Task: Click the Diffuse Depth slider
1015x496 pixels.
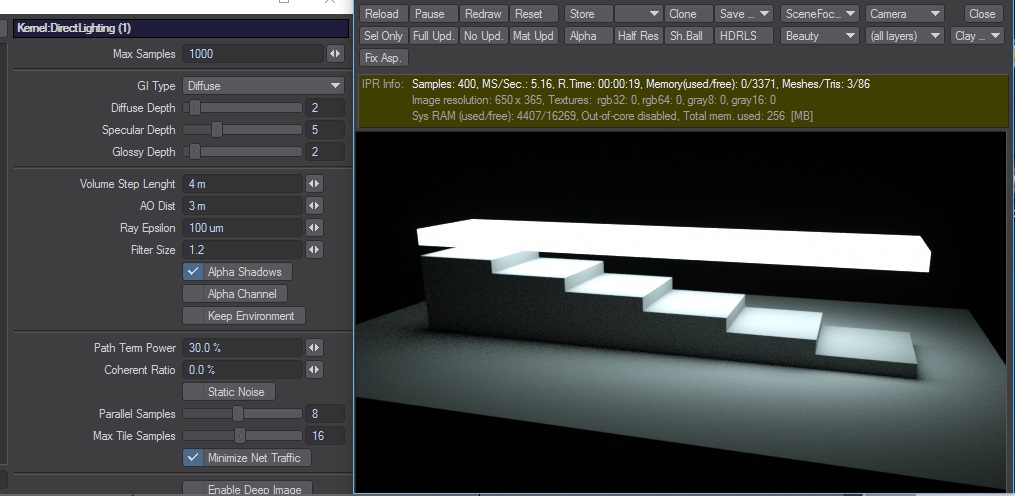Action: [243, 107]
